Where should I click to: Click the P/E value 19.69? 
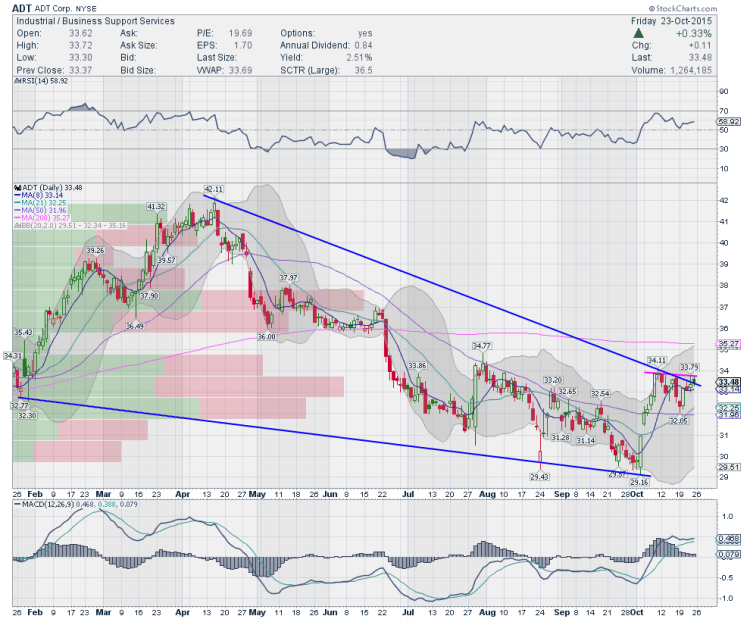click(x=240, y=33)
